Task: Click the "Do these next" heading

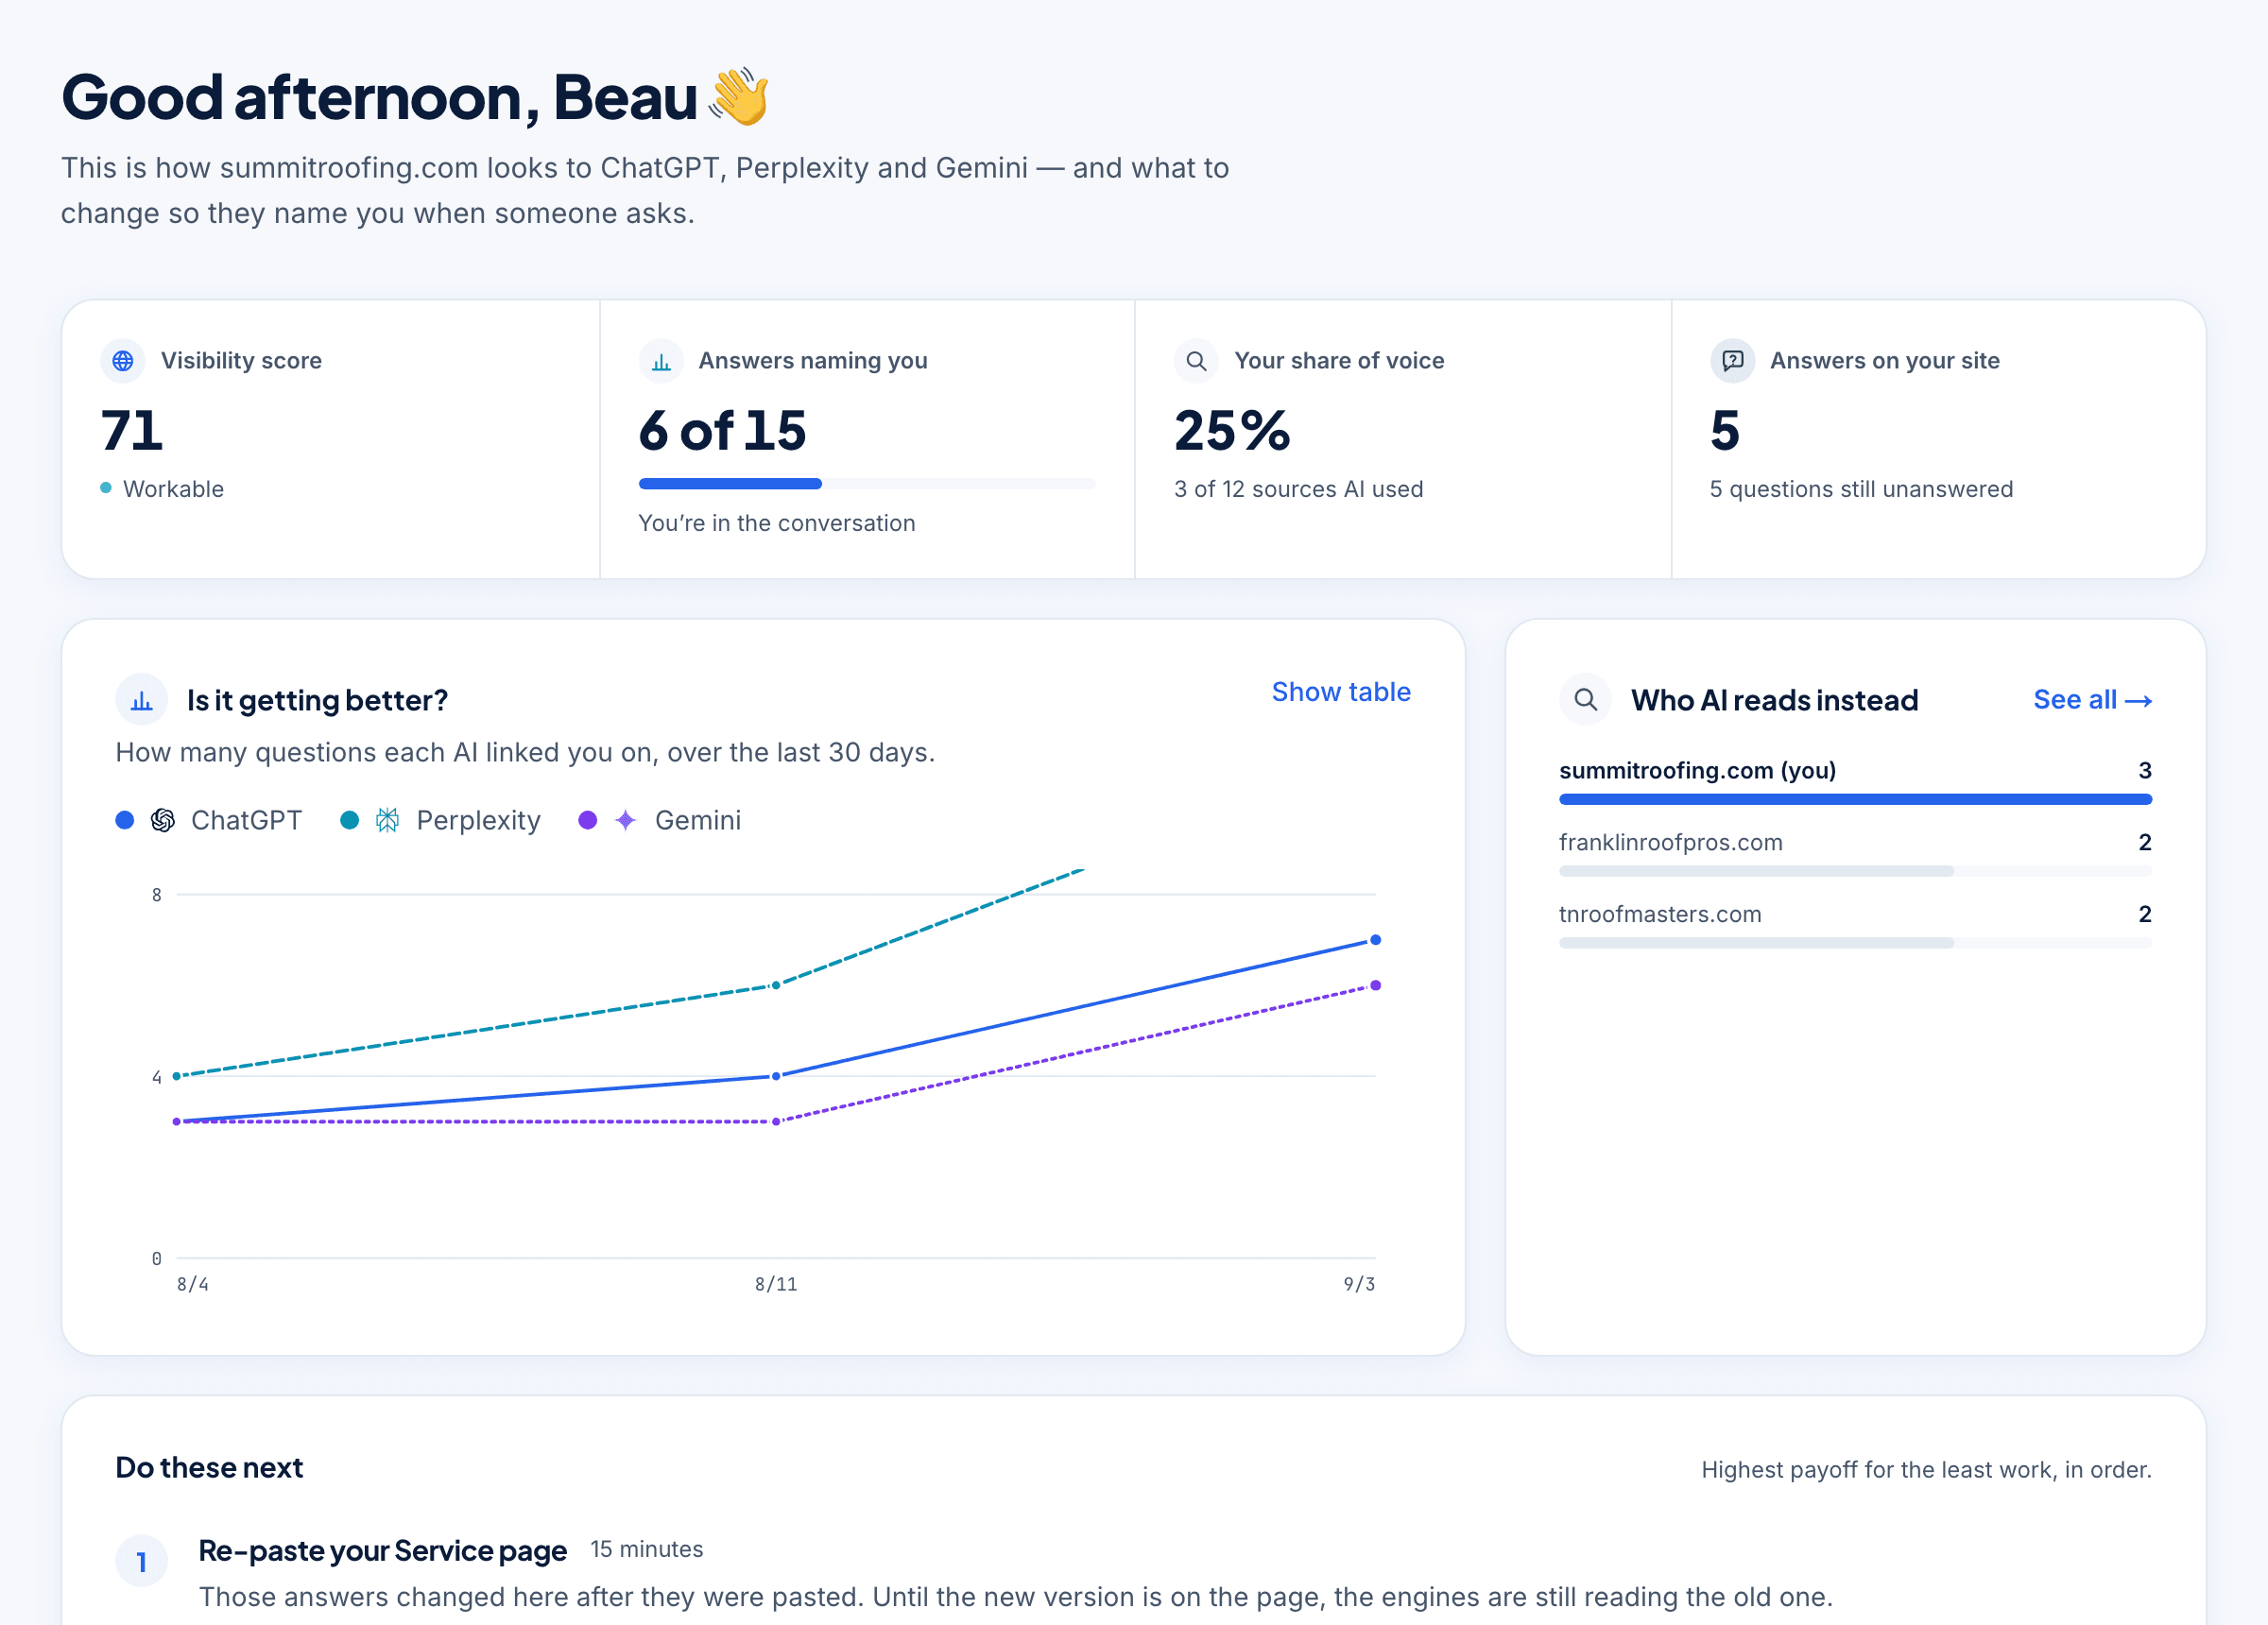Action: (x=209, y=1468)
